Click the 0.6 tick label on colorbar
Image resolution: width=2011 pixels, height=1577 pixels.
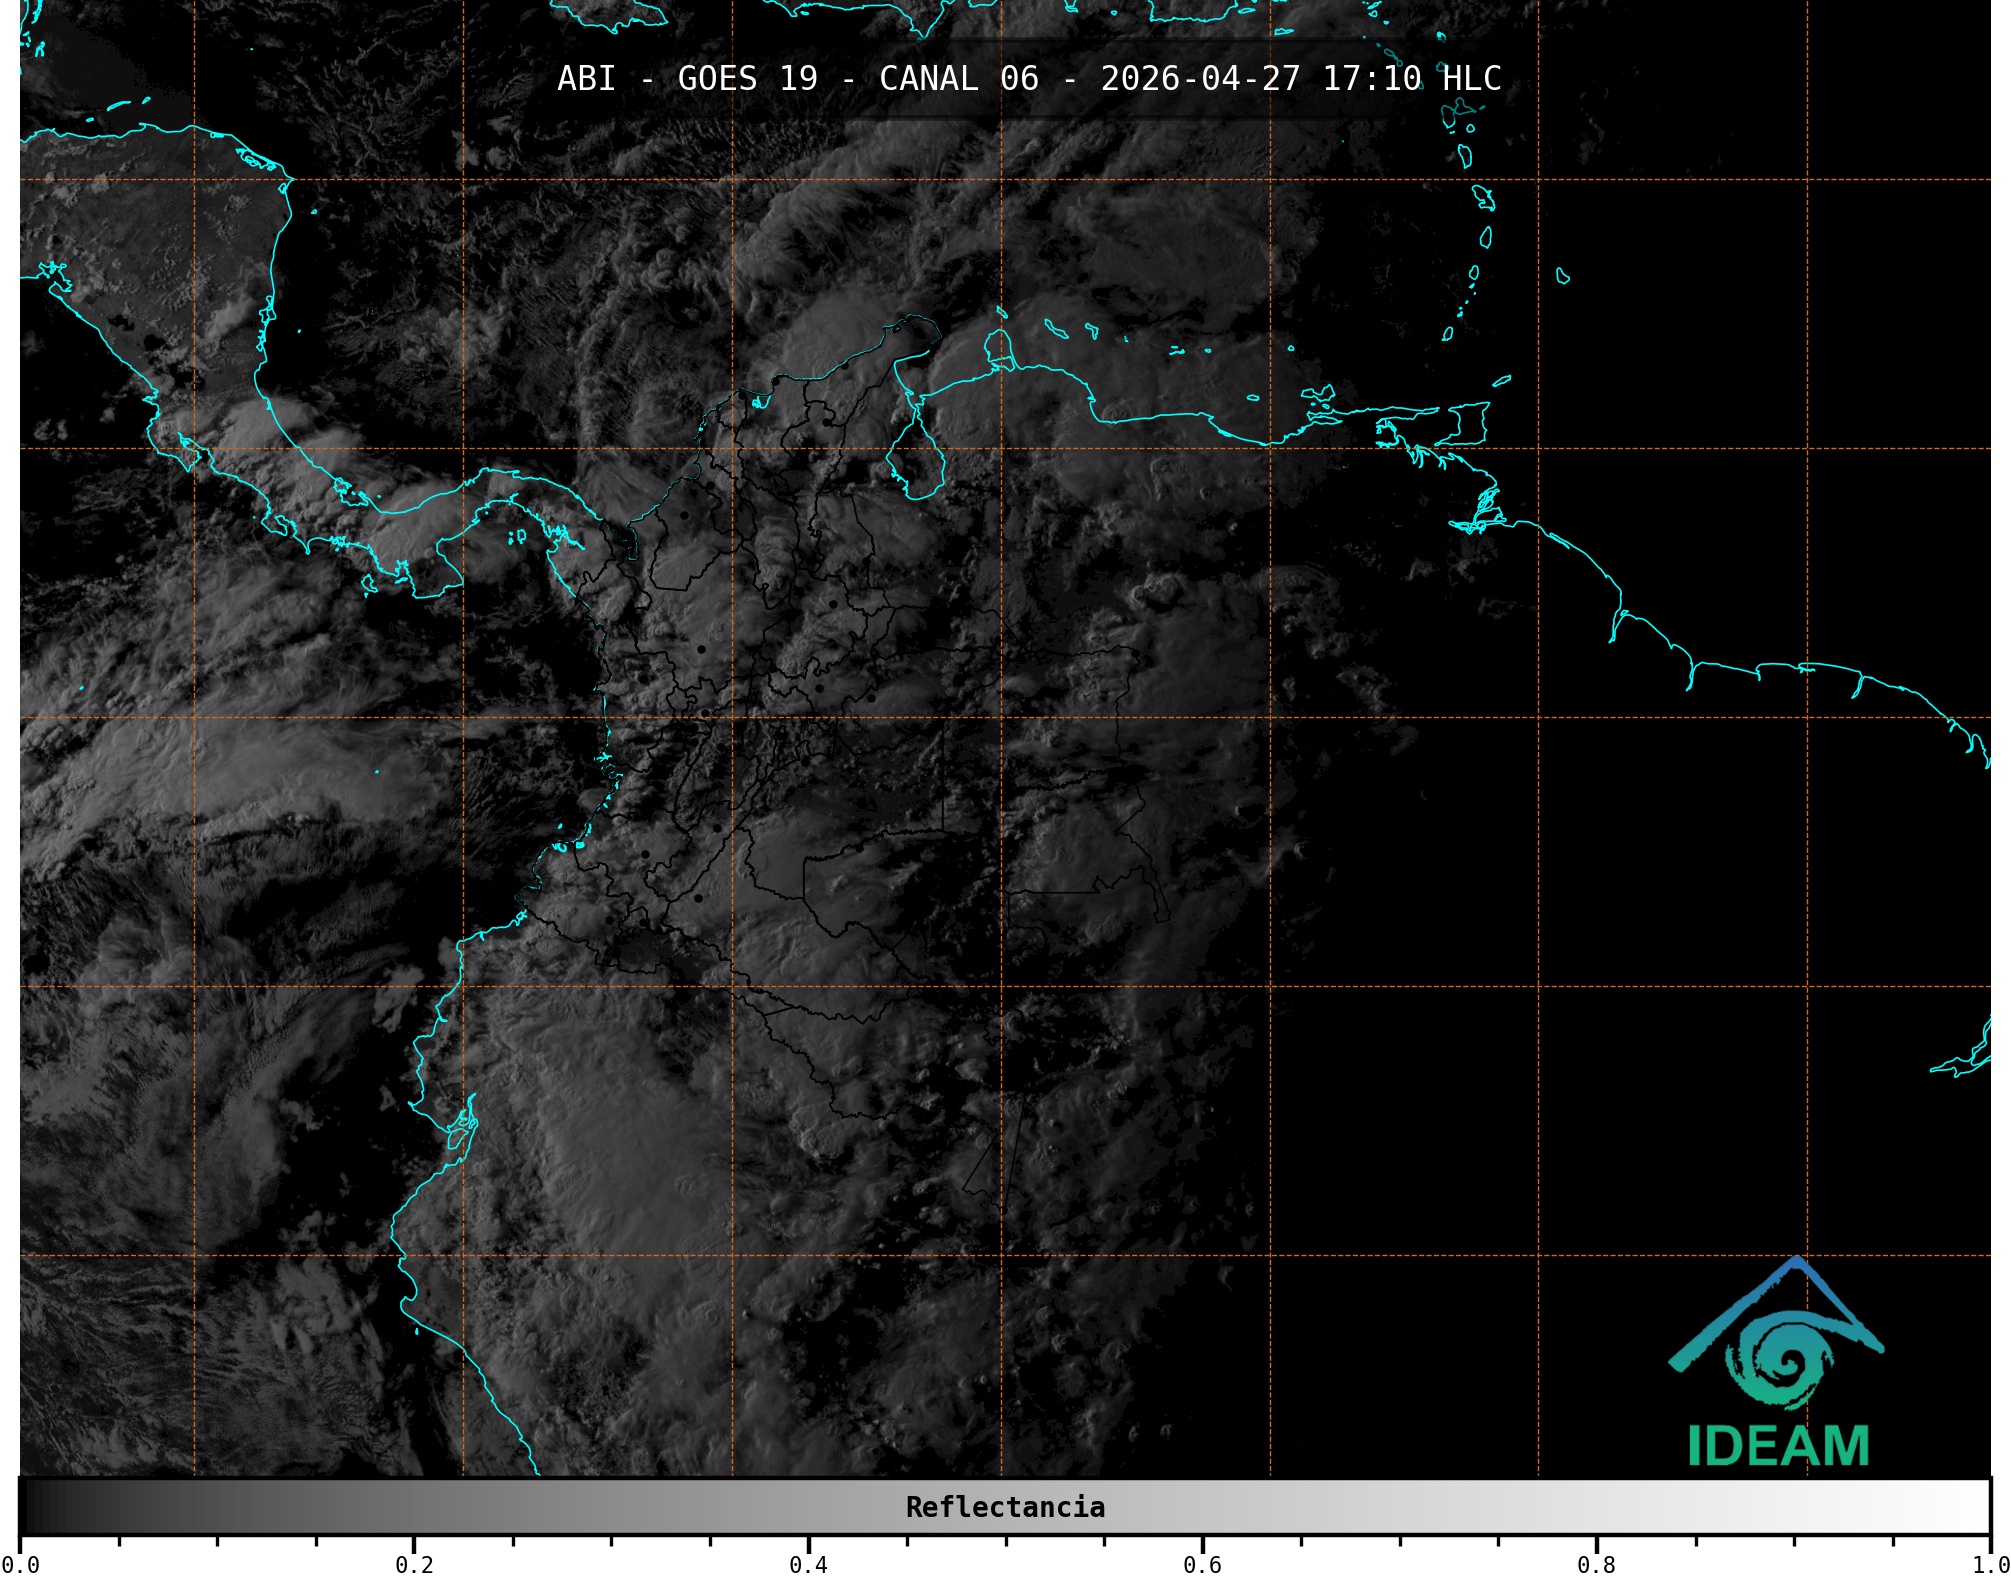pyautogui.click(x=1202, y=1564)
